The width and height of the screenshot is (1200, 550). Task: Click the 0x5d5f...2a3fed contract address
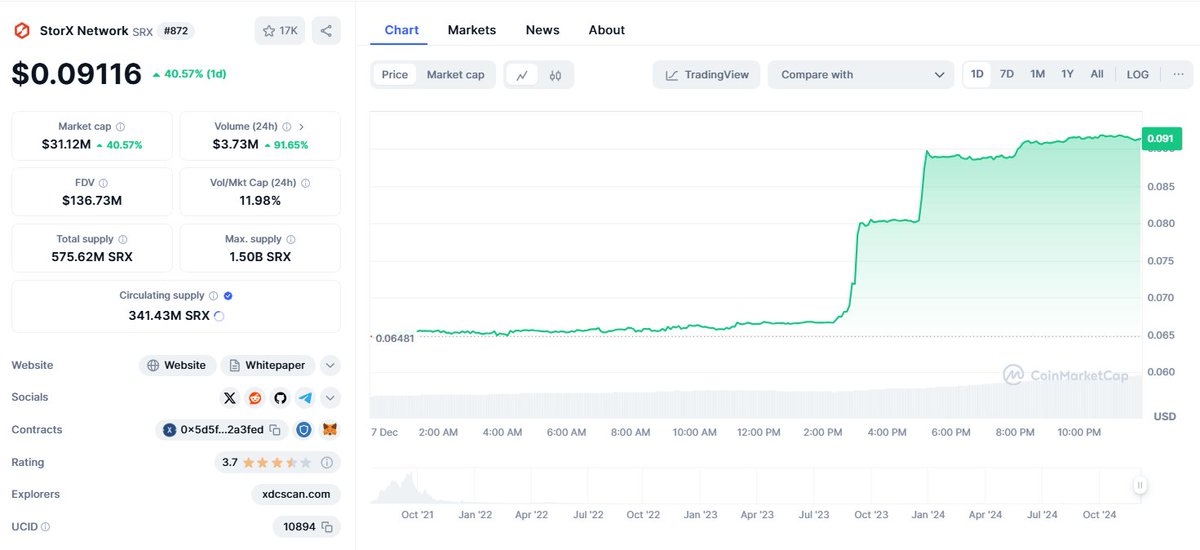coord(222,430)
